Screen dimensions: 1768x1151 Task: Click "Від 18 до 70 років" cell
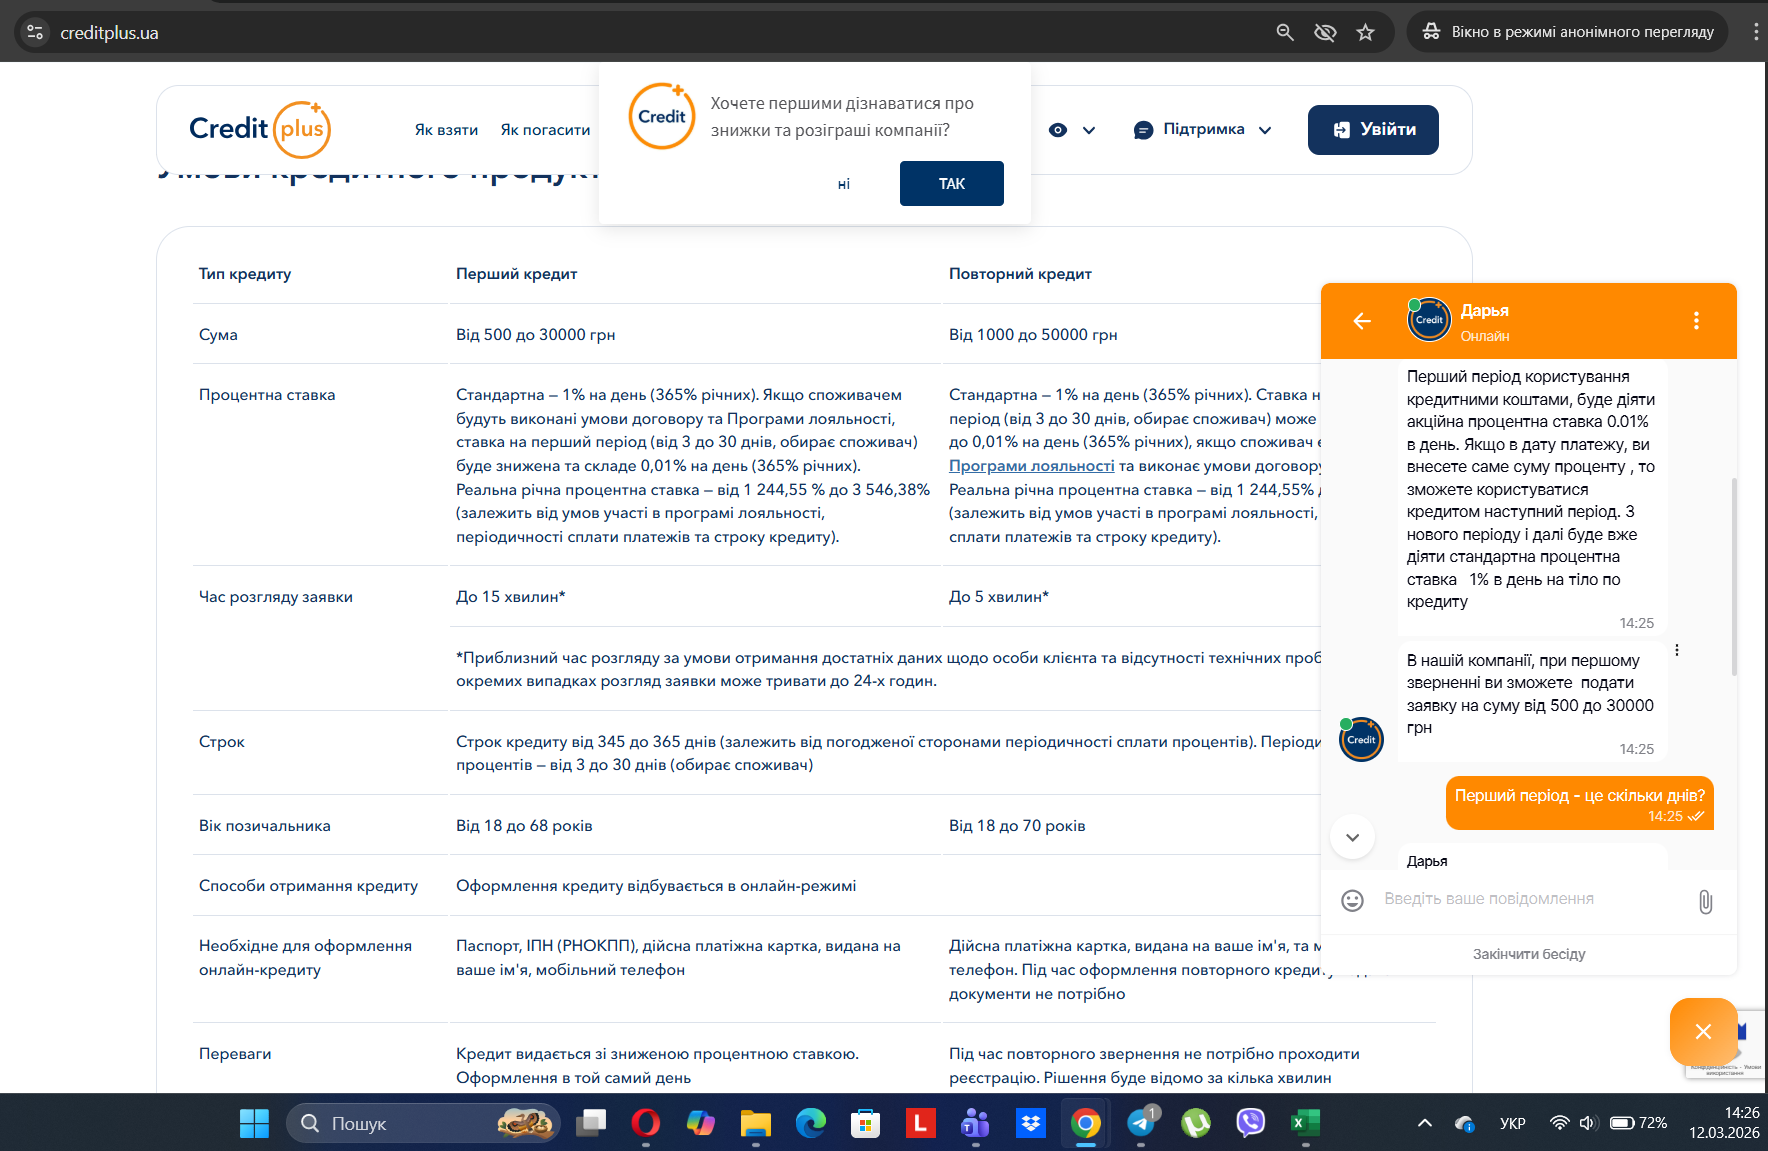[x=1017, y=826]
